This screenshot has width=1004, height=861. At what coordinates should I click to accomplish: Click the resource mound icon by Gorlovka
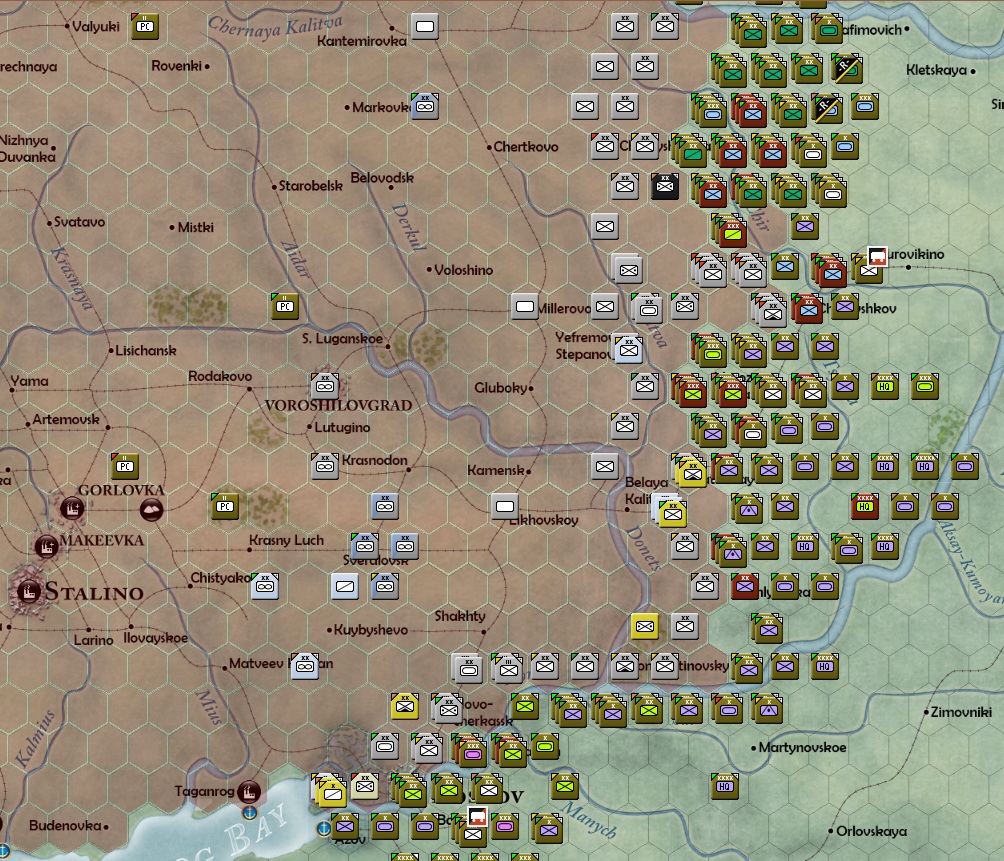click(152, 510)
